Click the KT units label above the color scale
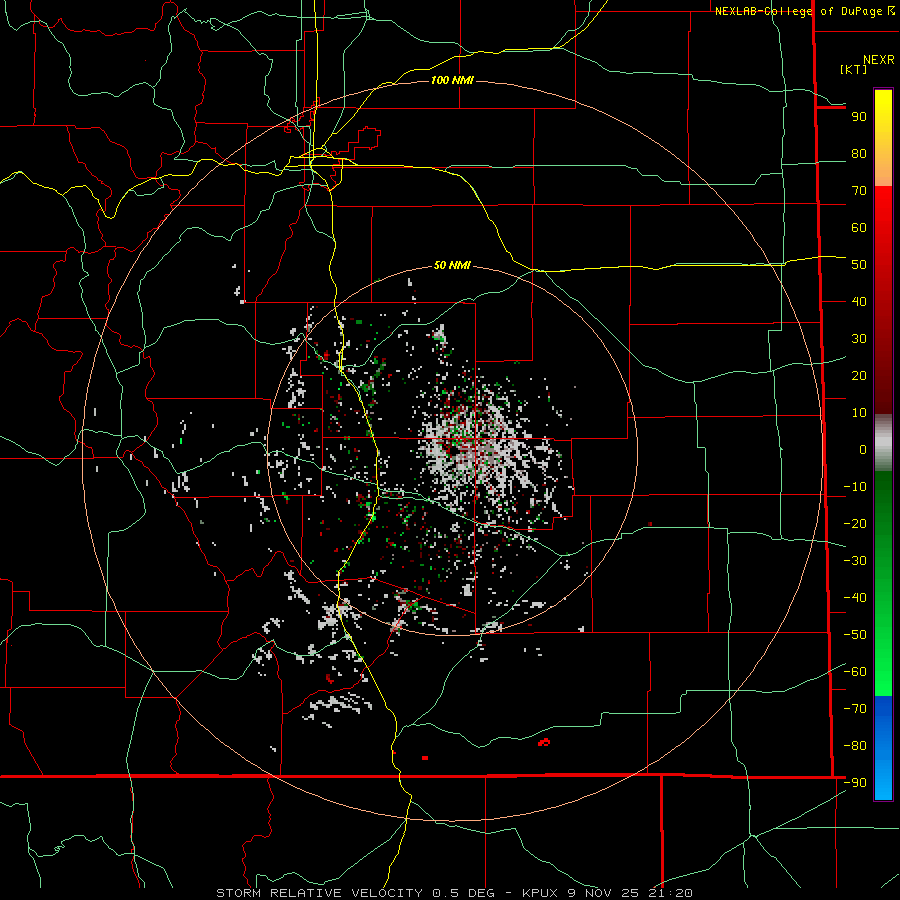 click(x=854, y=69)
